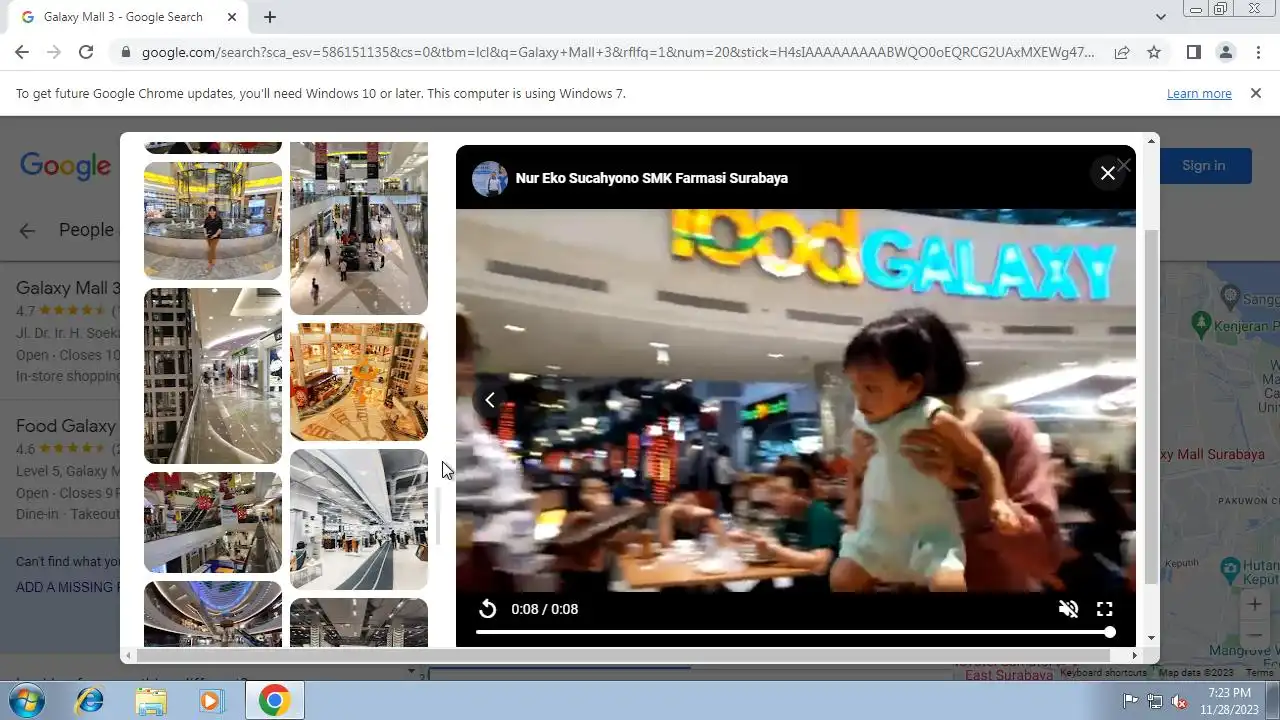Open Windows Media Player from the taskbar
The height and width of the screenshot is (720, 1280).
pos(211,701)
